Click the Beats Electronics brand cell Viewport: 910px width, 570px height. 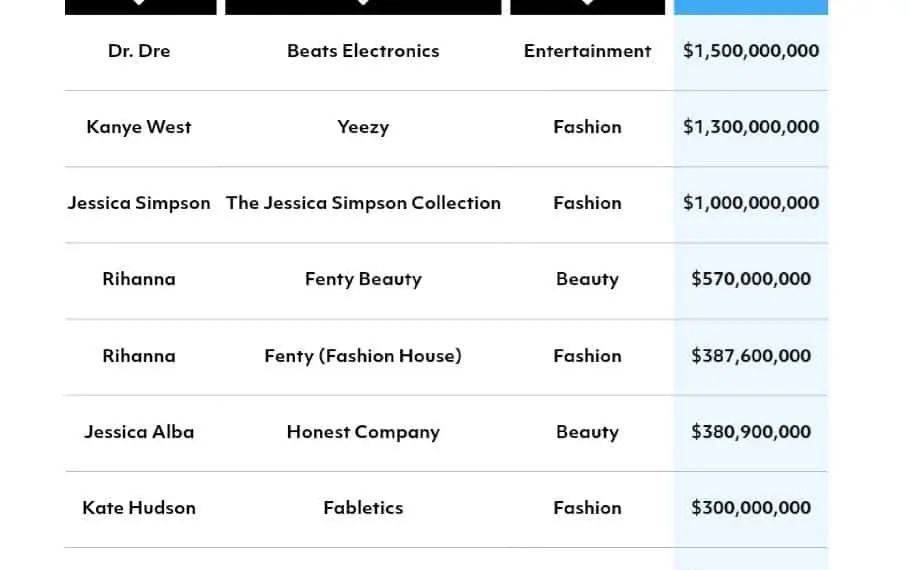tap(363, 51)
